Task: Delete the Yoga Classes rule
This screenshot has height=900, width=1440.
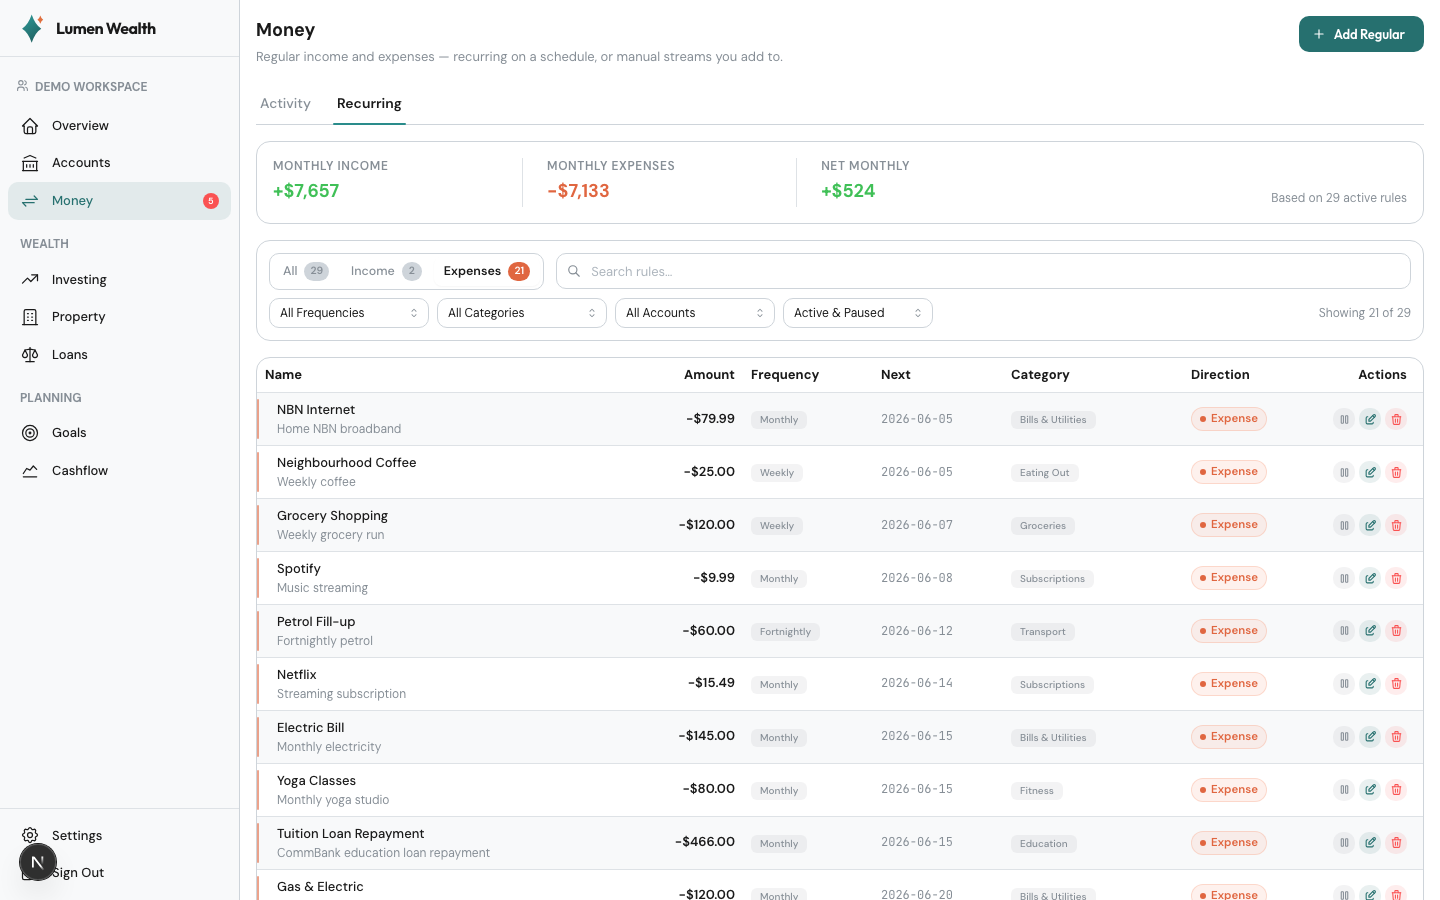Action: pyautogui.click(x=1396, y=790)
